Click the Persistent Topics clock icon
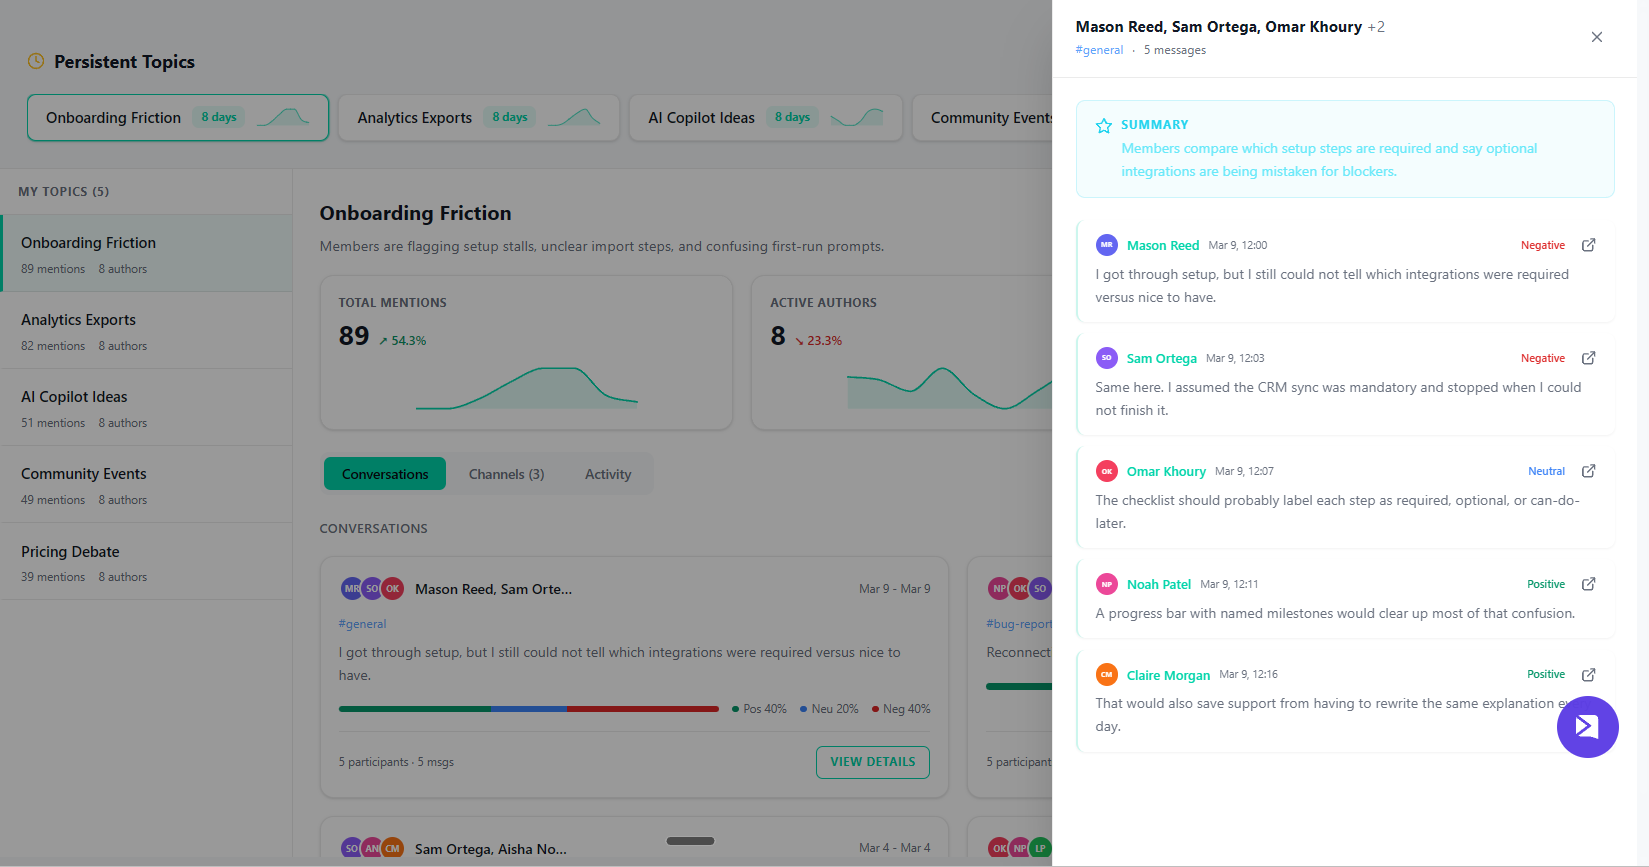 [x=36, y=62]
